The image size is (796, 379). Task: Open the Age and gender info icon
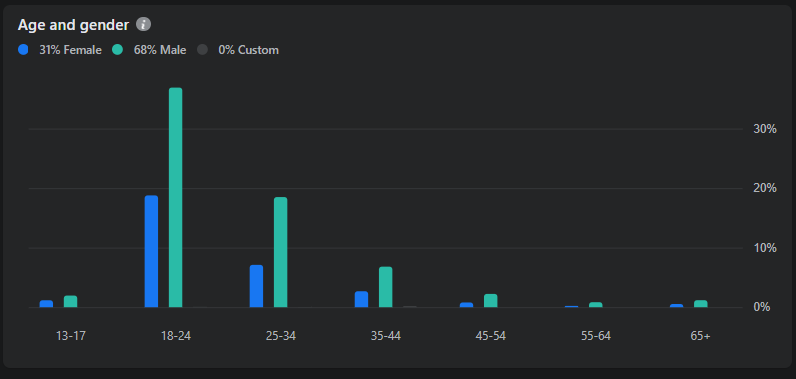pos(144,24)
